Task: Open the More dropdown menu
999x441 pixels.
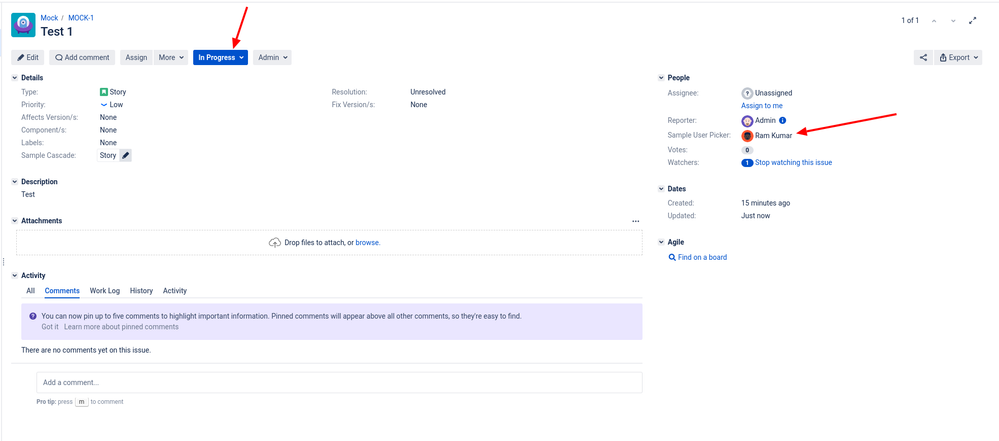Action: tap(171, 57)
